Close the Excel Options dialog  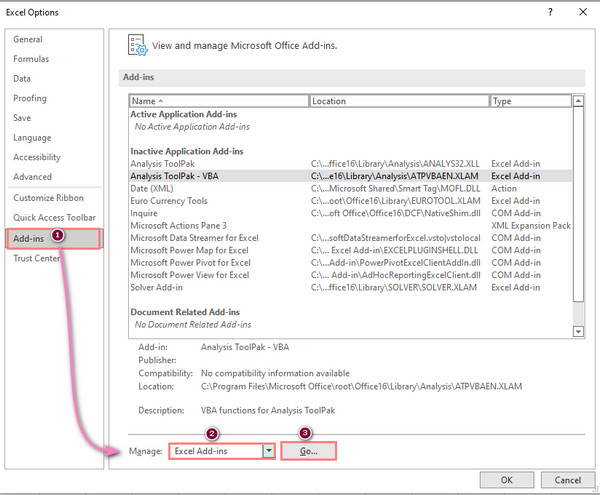coord(583,12)
